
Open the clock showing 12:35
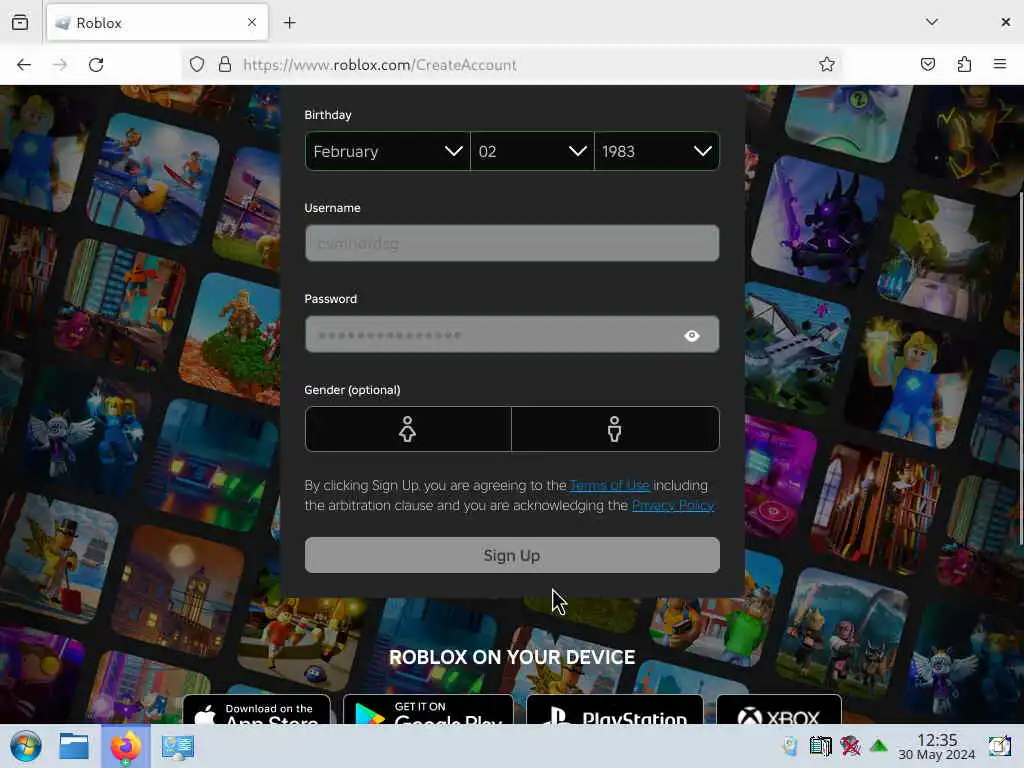pyautogui.click(x=936, y=746)
